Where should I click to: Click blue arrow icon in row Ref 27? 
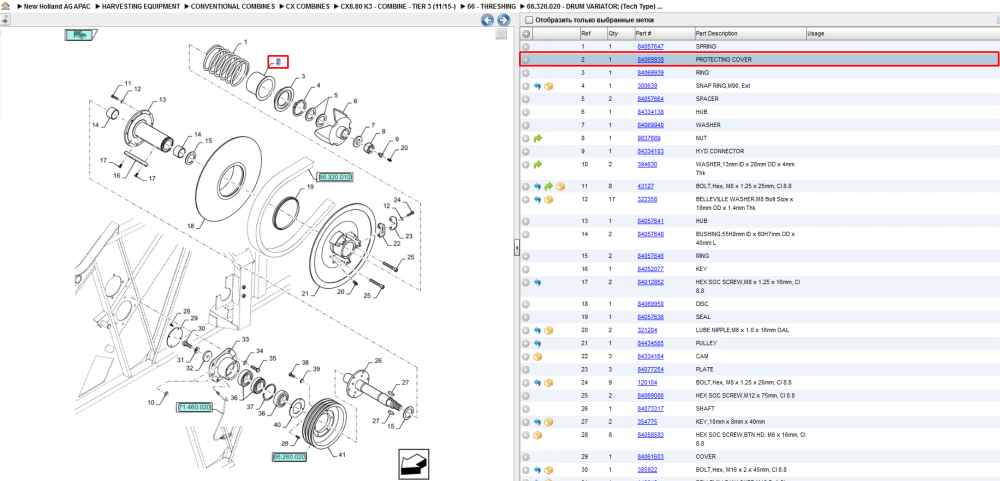(x=538, y=422)
